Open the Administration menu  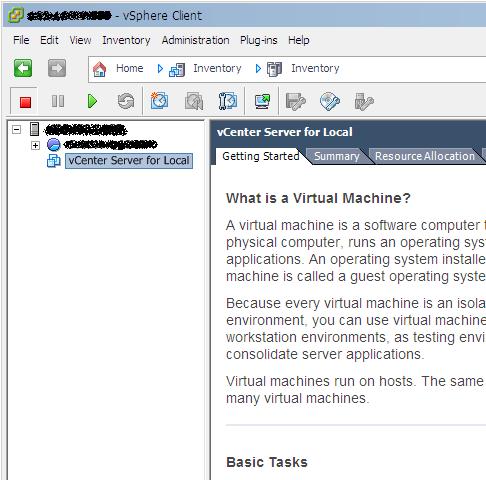pyautogui.click(x=196, y=40)
